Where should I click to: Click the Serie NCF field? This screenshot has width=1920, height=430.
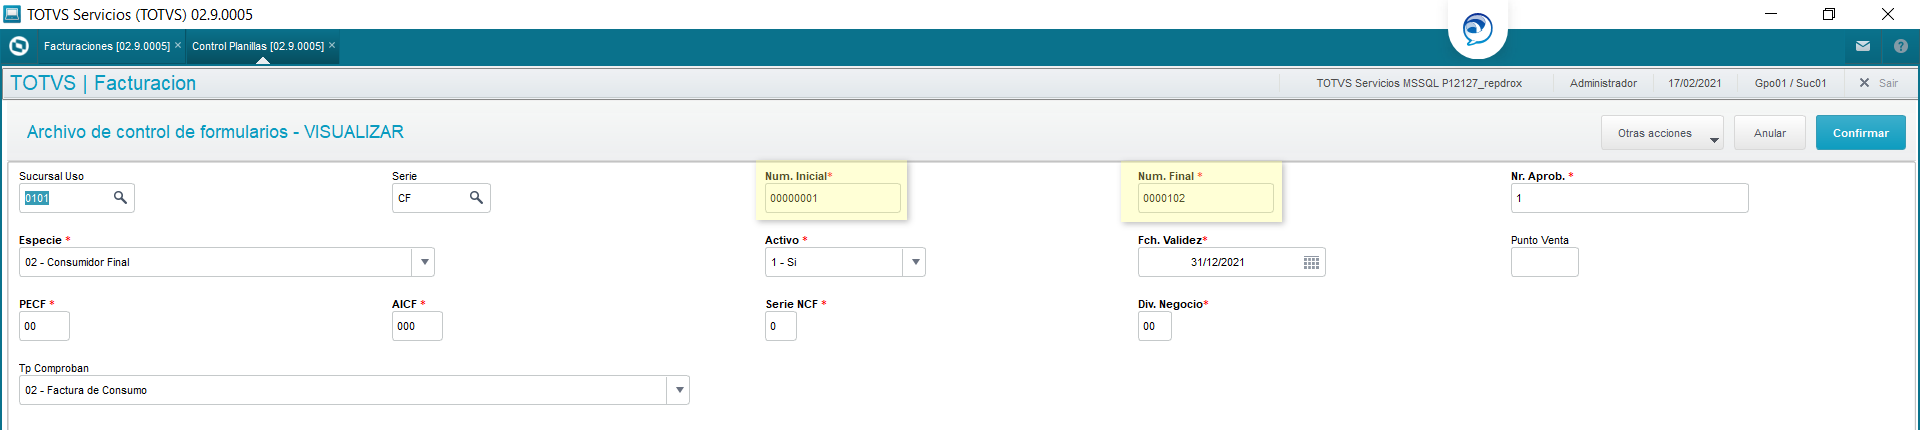[781, 326]
